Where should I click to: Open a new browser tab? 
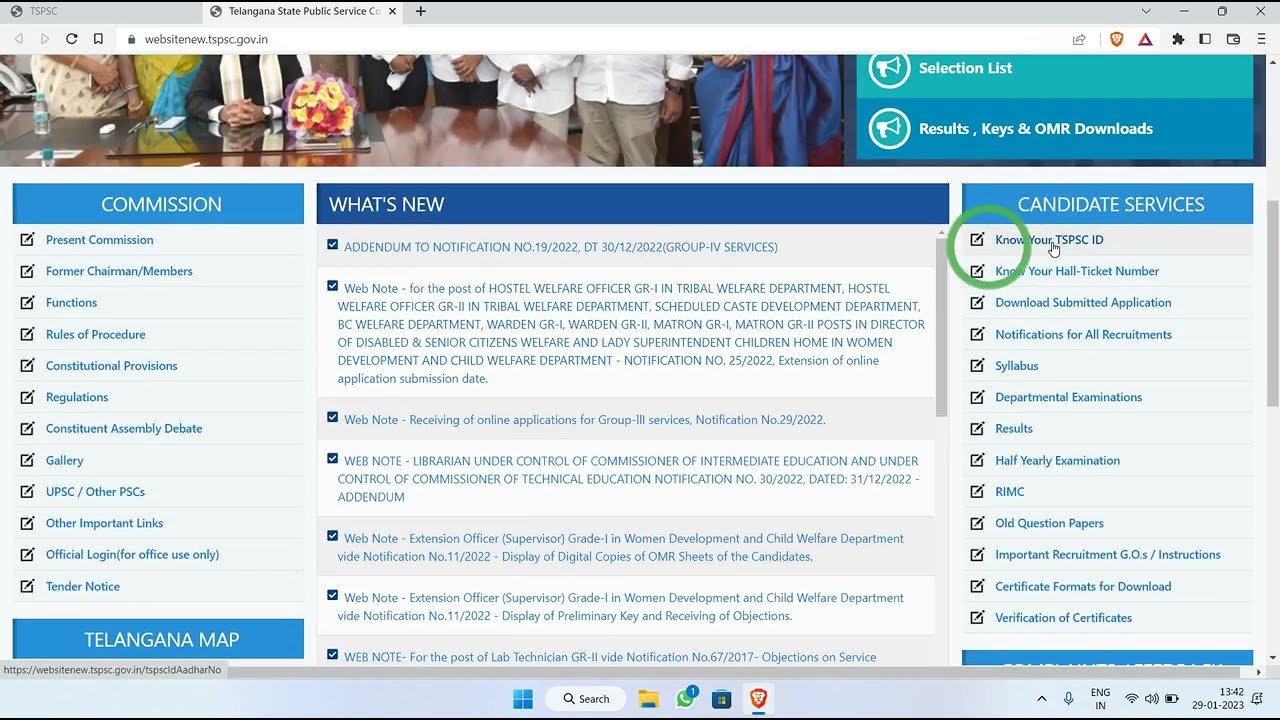421,12
